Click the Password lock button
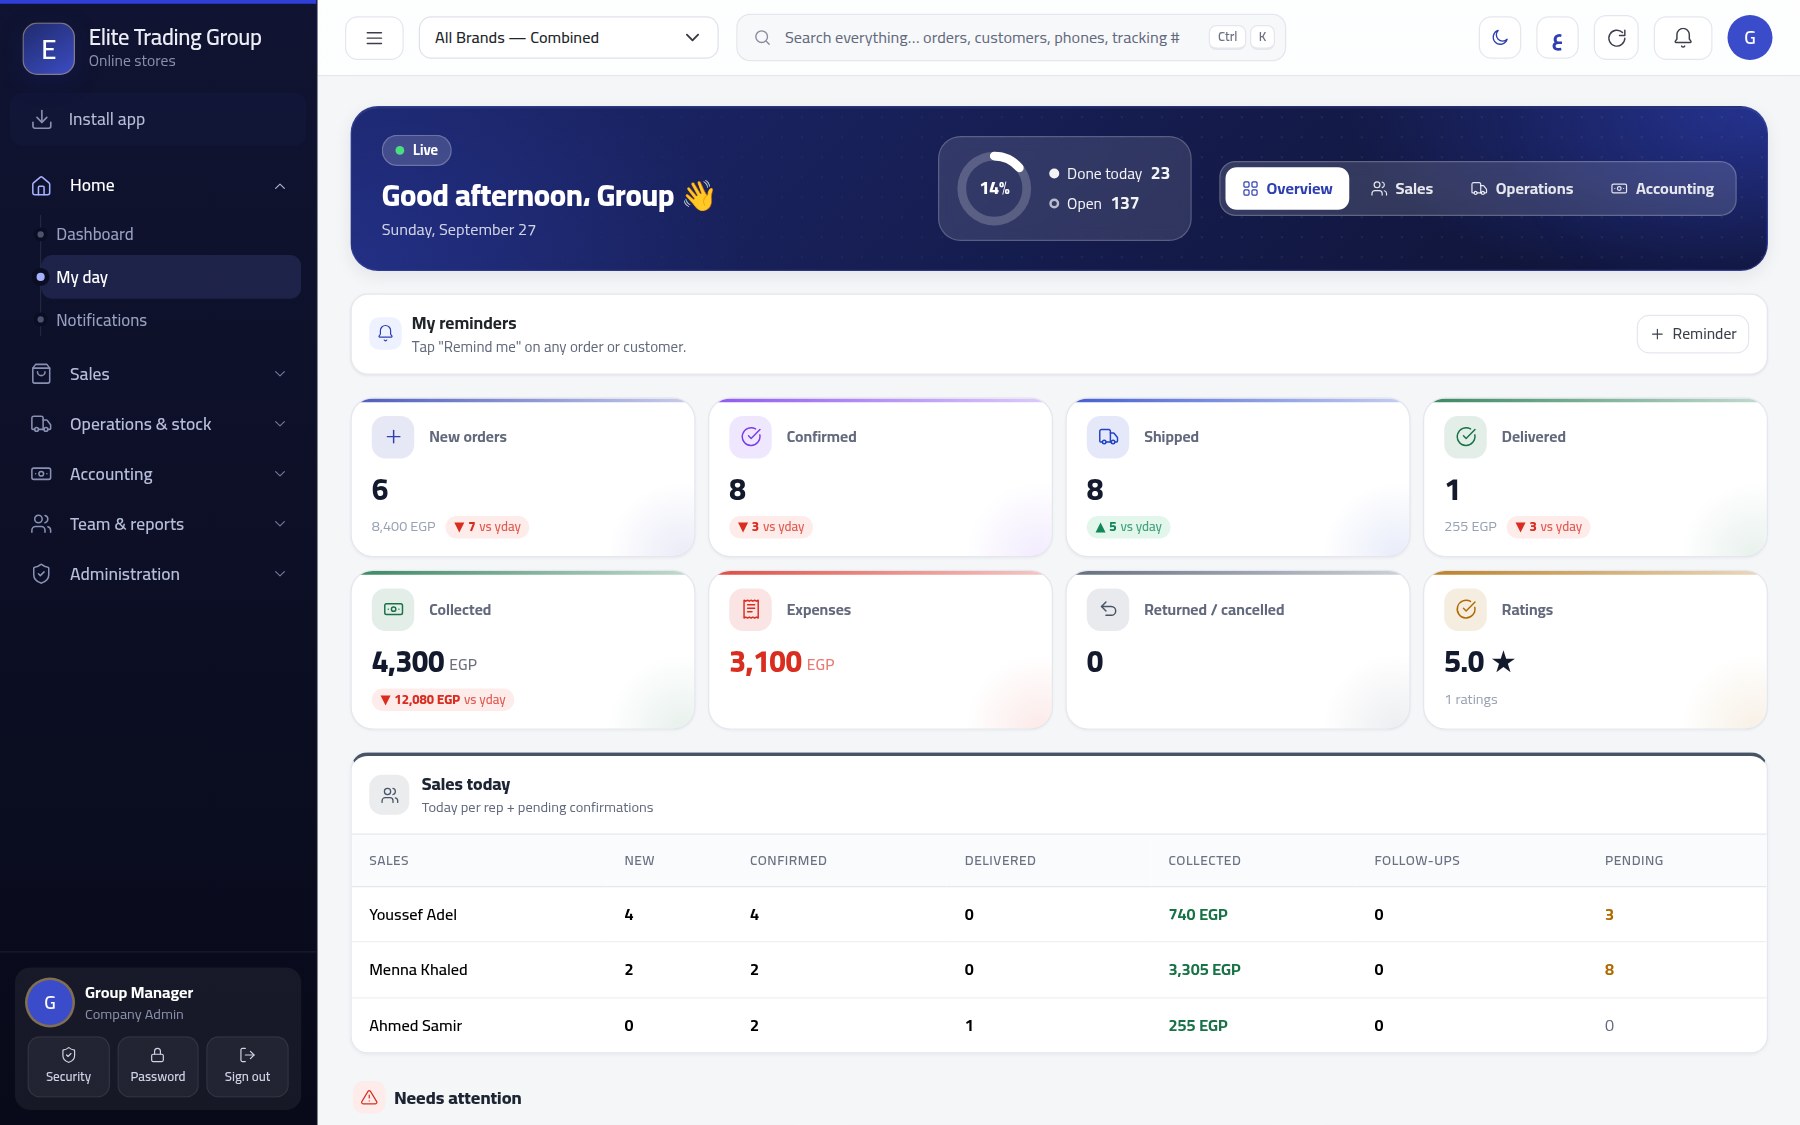The width and height of the screenshot is (1800, 1125). [158, 1066]
